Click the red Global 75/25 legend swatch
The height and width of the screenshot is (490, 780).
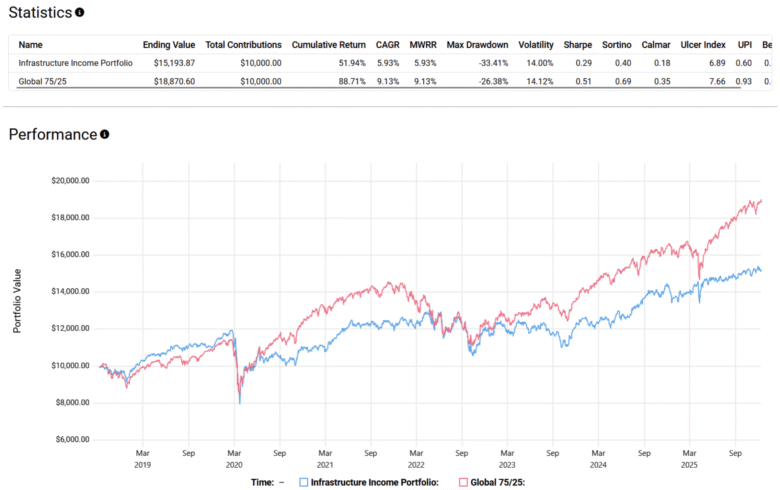463,482
